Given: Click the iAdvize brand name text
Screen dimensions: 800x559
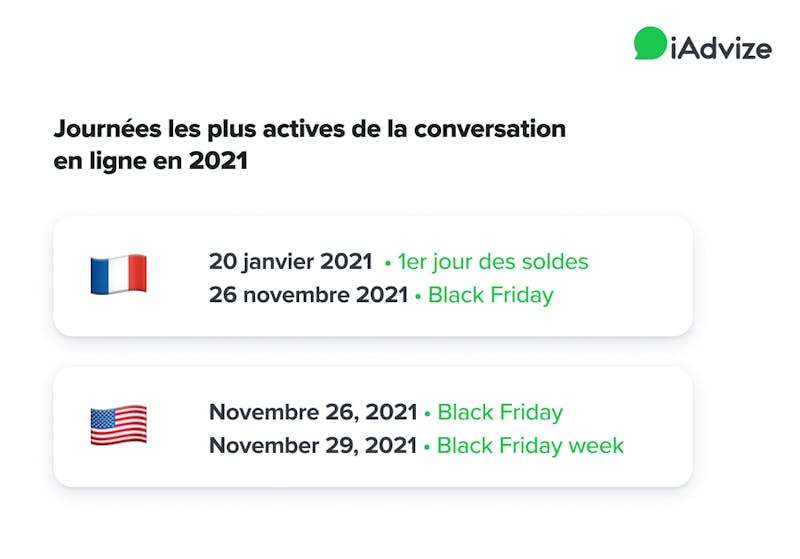Looking at the screenshot, I should coord(721,49).
